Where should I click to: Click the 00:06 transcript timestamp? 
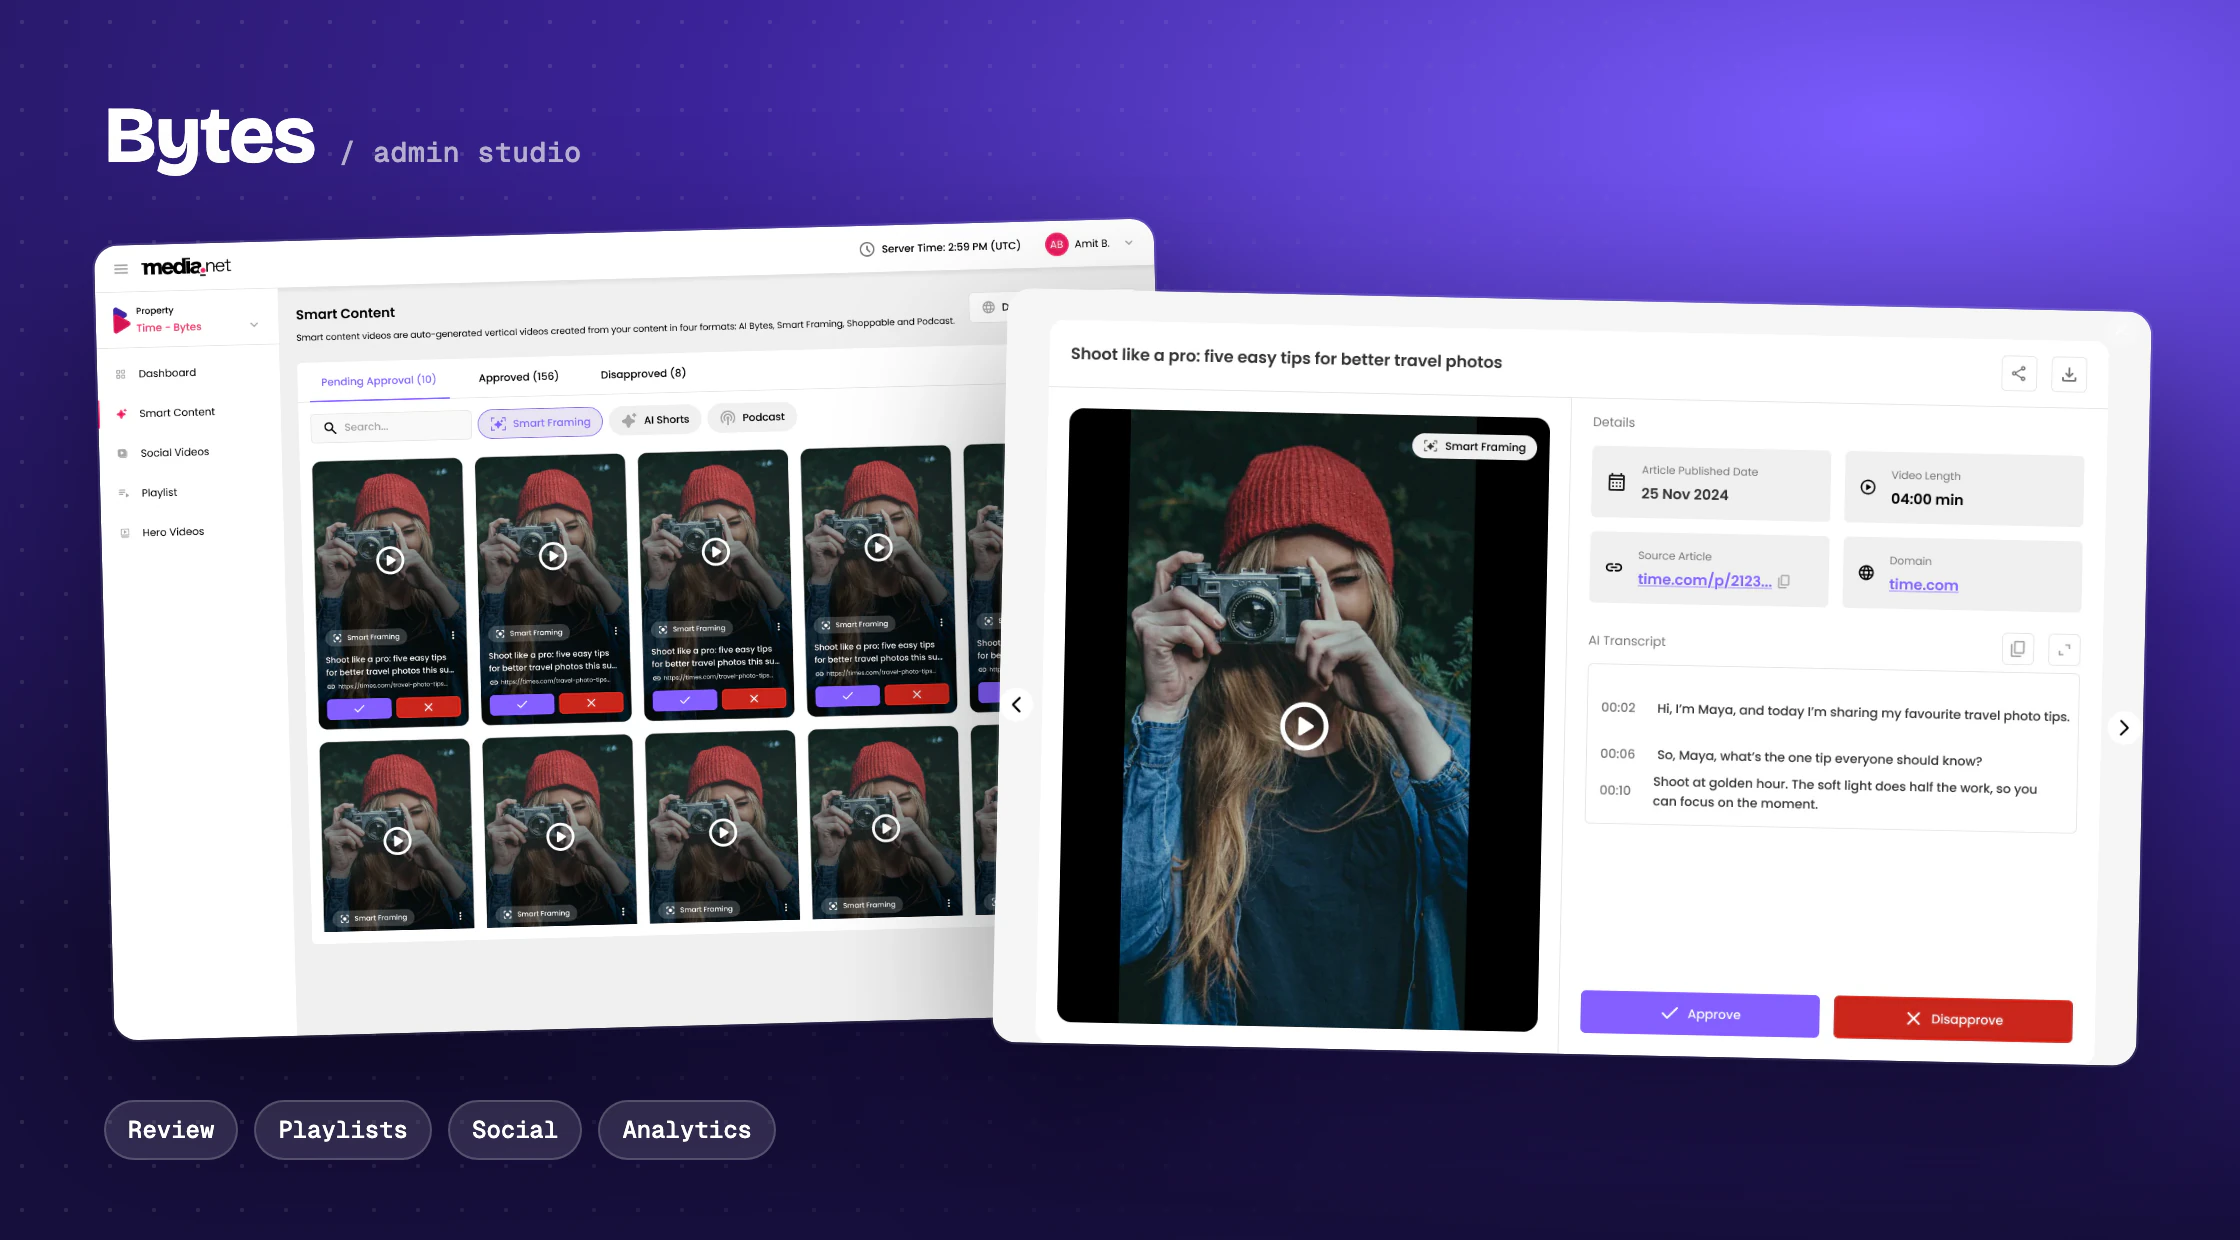pos(1617,753)
